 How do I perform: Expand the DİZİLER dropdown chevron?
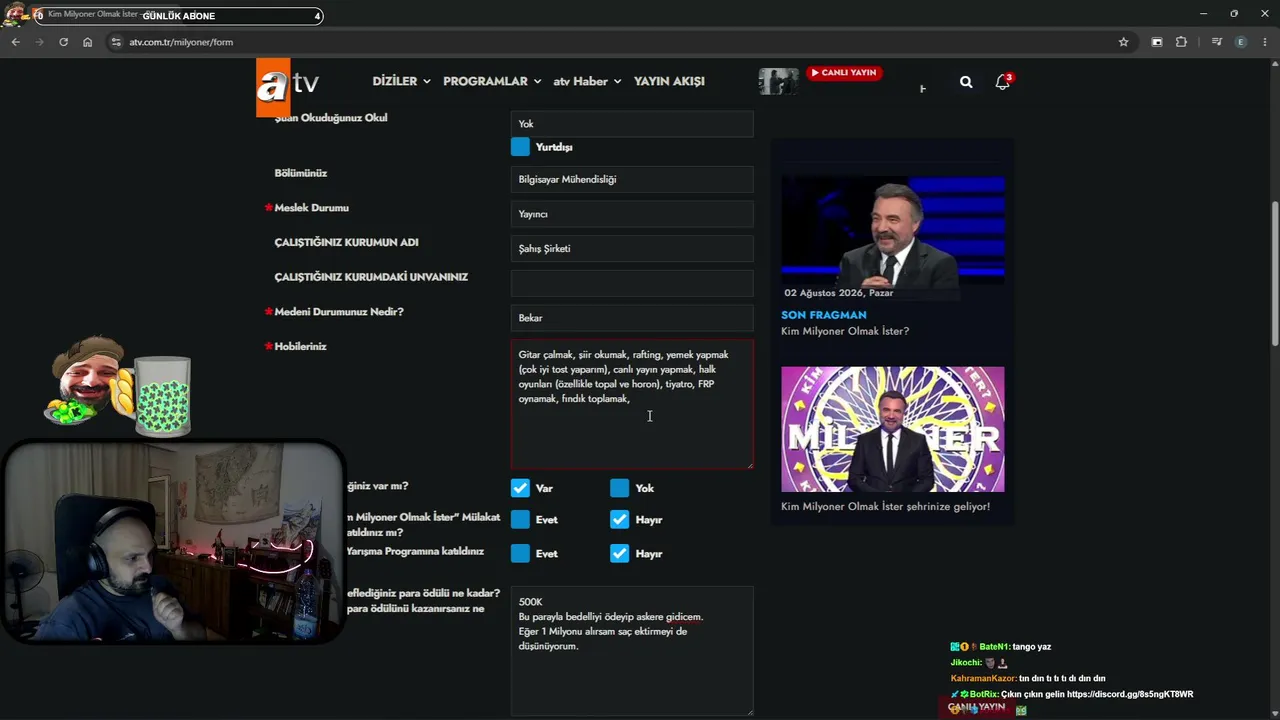click(427, 82)
